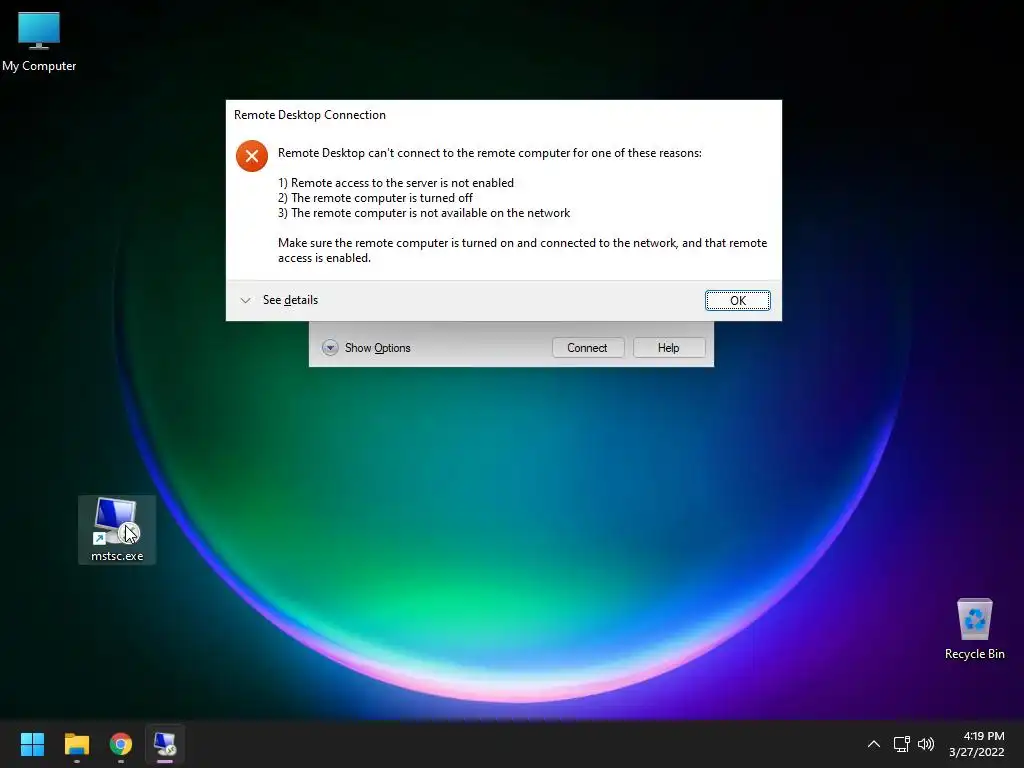This screenshot has width=1024, height=768.
Task: Open Help in Remote Desktop window
Action: [668, 347]
